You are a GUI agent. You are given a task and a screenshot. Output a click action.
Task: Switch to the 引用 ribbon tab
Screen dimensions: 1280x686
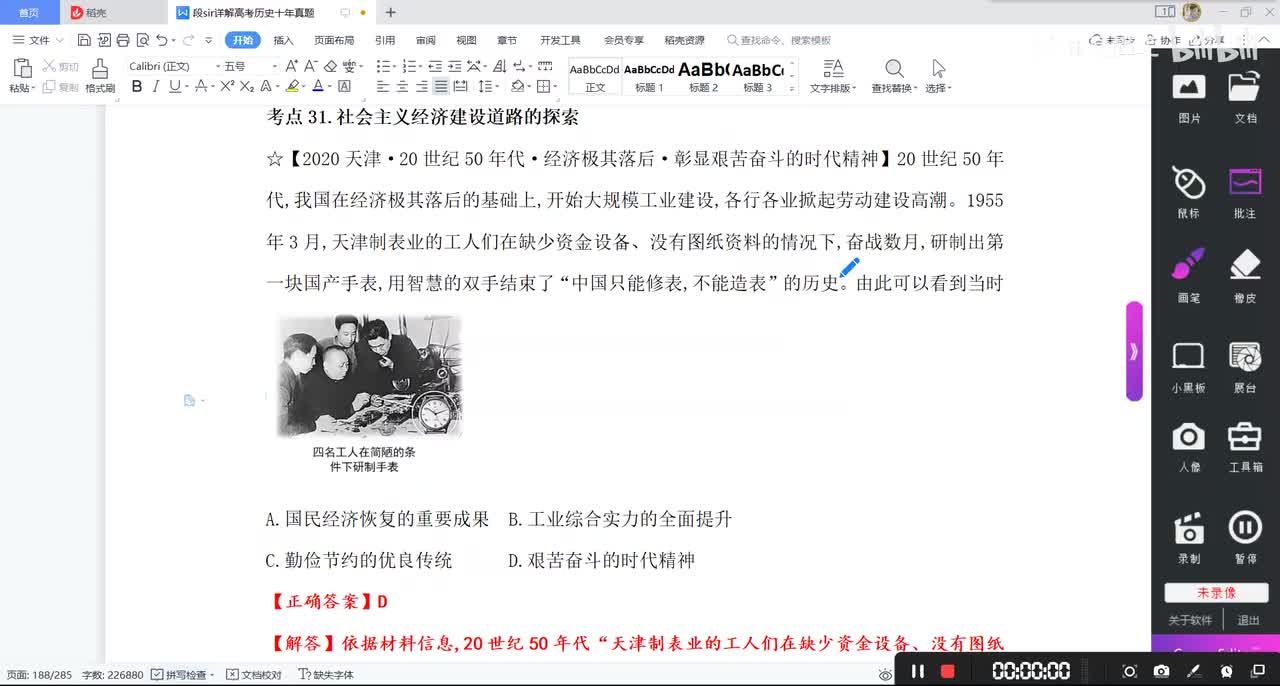pyautogui.click(x=385, y=40)
